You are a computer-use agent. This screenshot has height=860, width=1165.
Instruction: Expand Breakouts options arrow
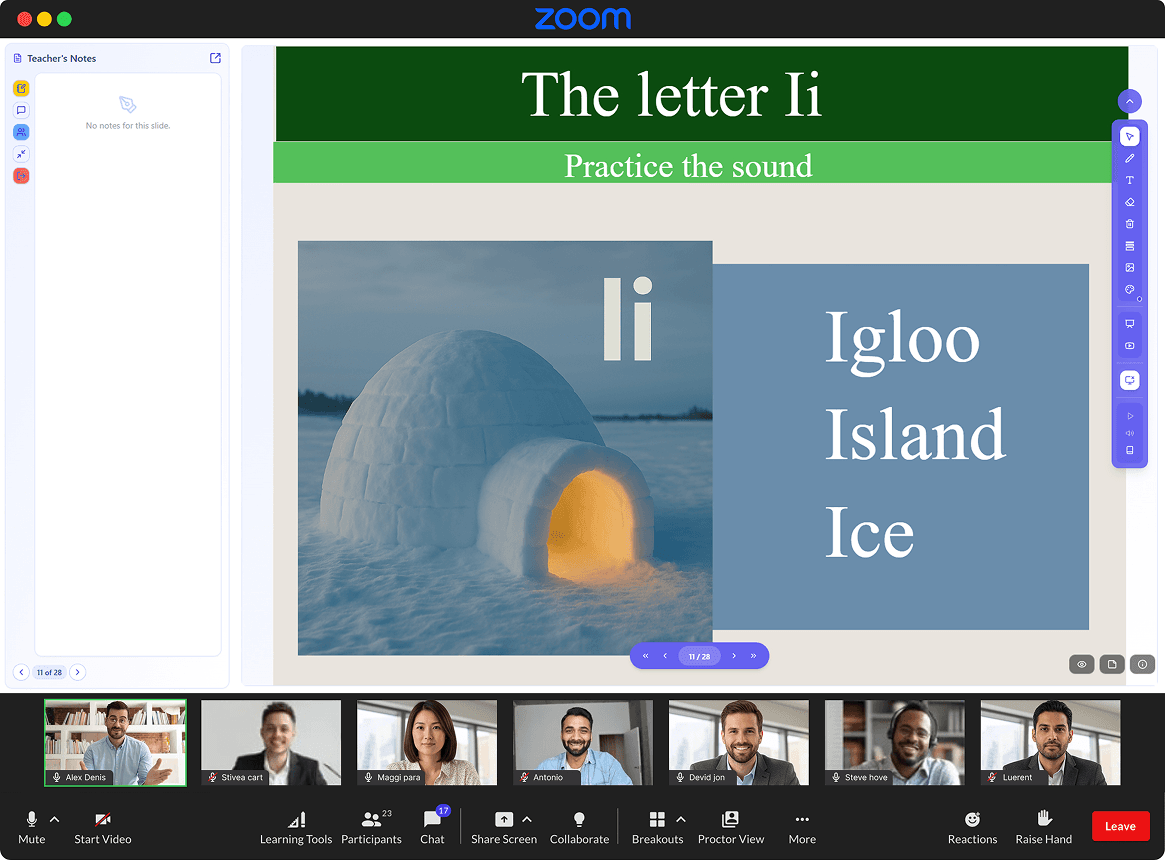click(x=681, y=819)
